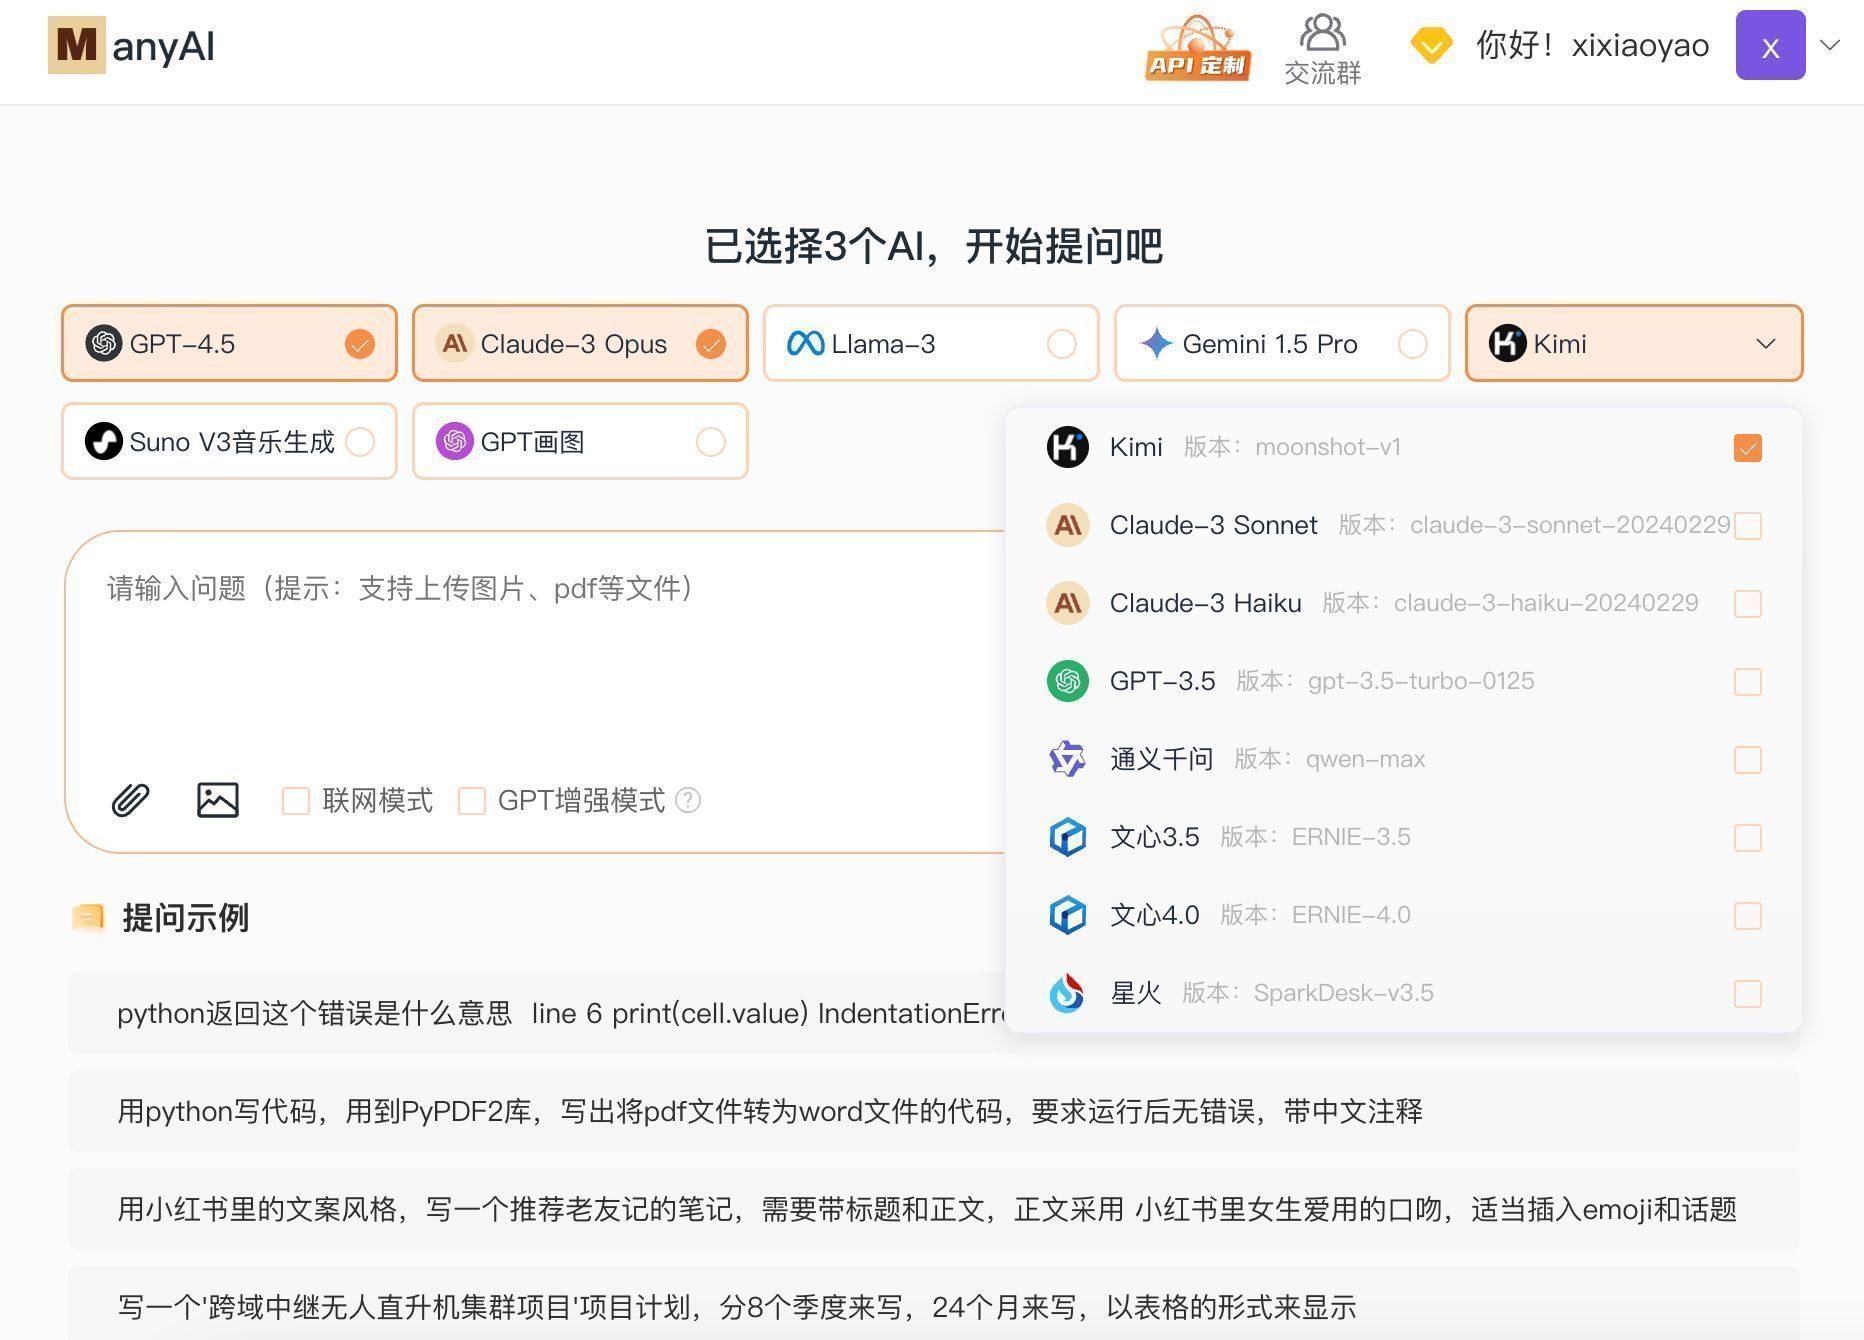
Task: Check the Claude-3 Sonnet checkbox
Action: tap(1748, 526)
